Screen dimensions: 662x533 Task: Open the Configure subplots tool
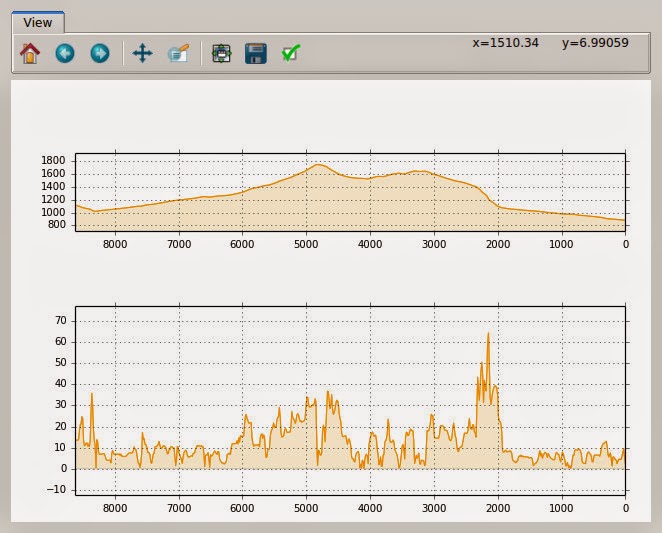point(222,54)
